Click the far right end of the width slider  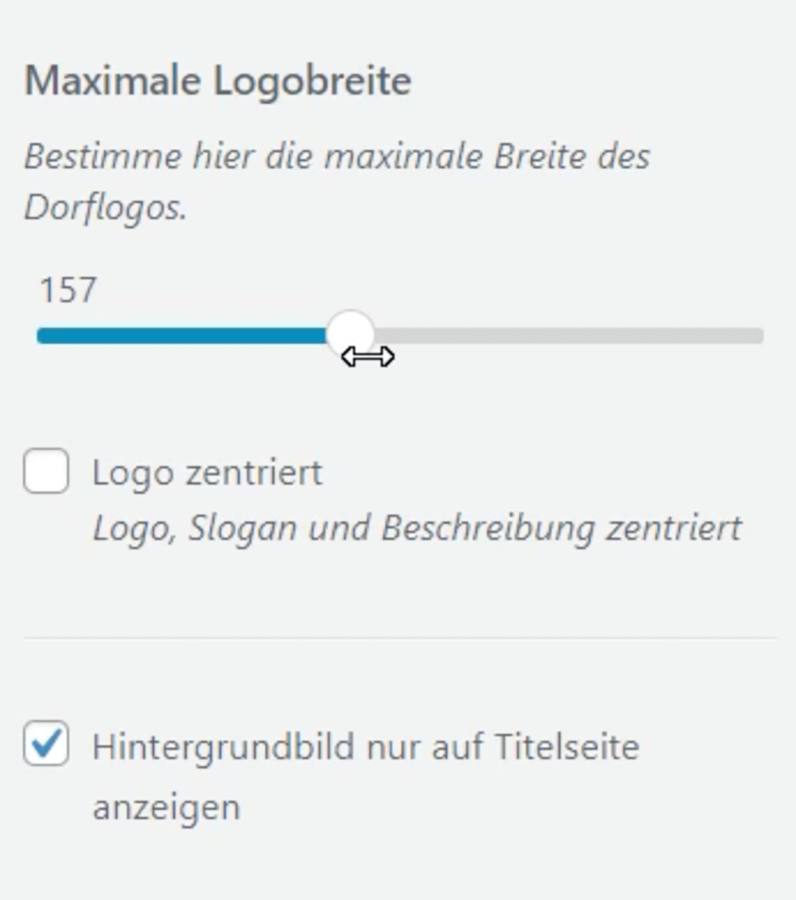[x=758, y=336]
